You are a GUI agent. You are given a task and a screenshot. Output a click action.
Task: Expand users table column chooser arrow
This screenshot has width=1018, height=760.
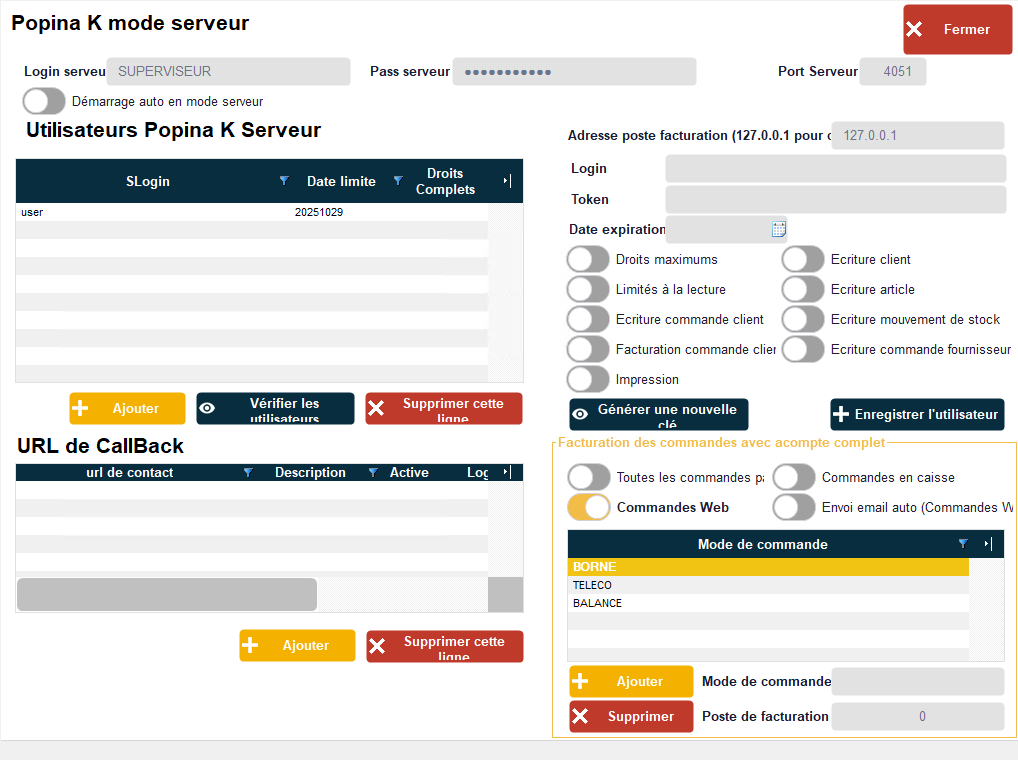507,181
